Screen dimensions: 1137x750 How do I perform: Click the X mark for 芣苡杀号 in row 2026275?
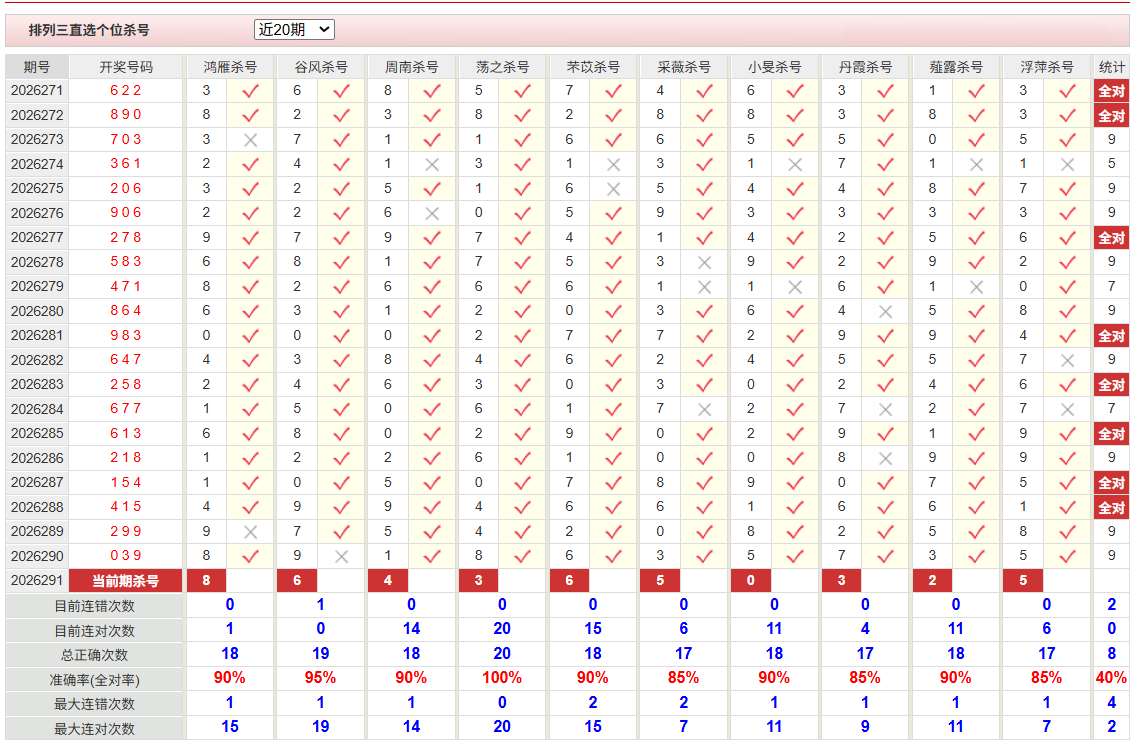pos(613,189)
